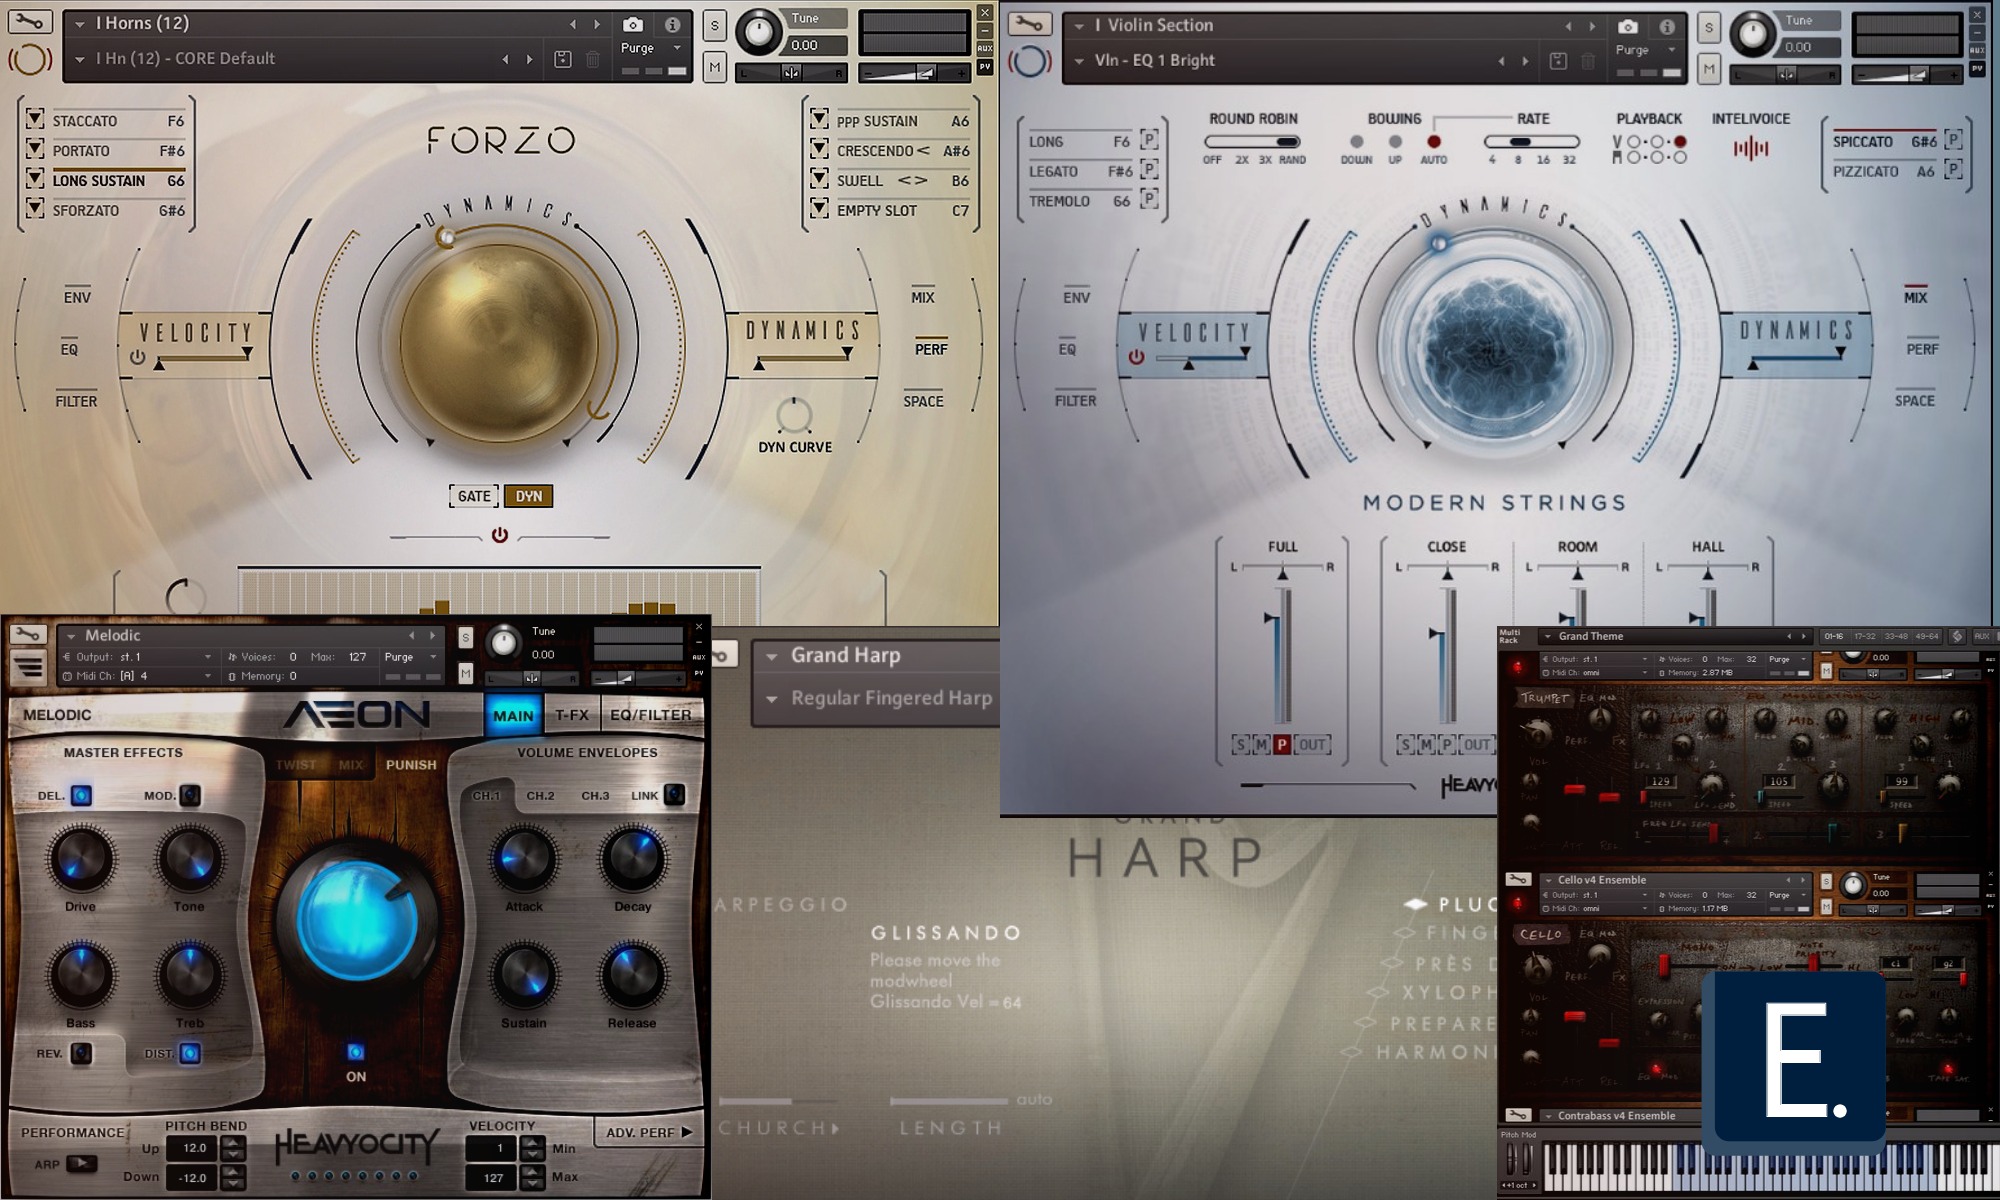Click FULL mix OUT button
This screenshot has width=2000, height=1200.
pyautogui.click(x=1312, y=744)
